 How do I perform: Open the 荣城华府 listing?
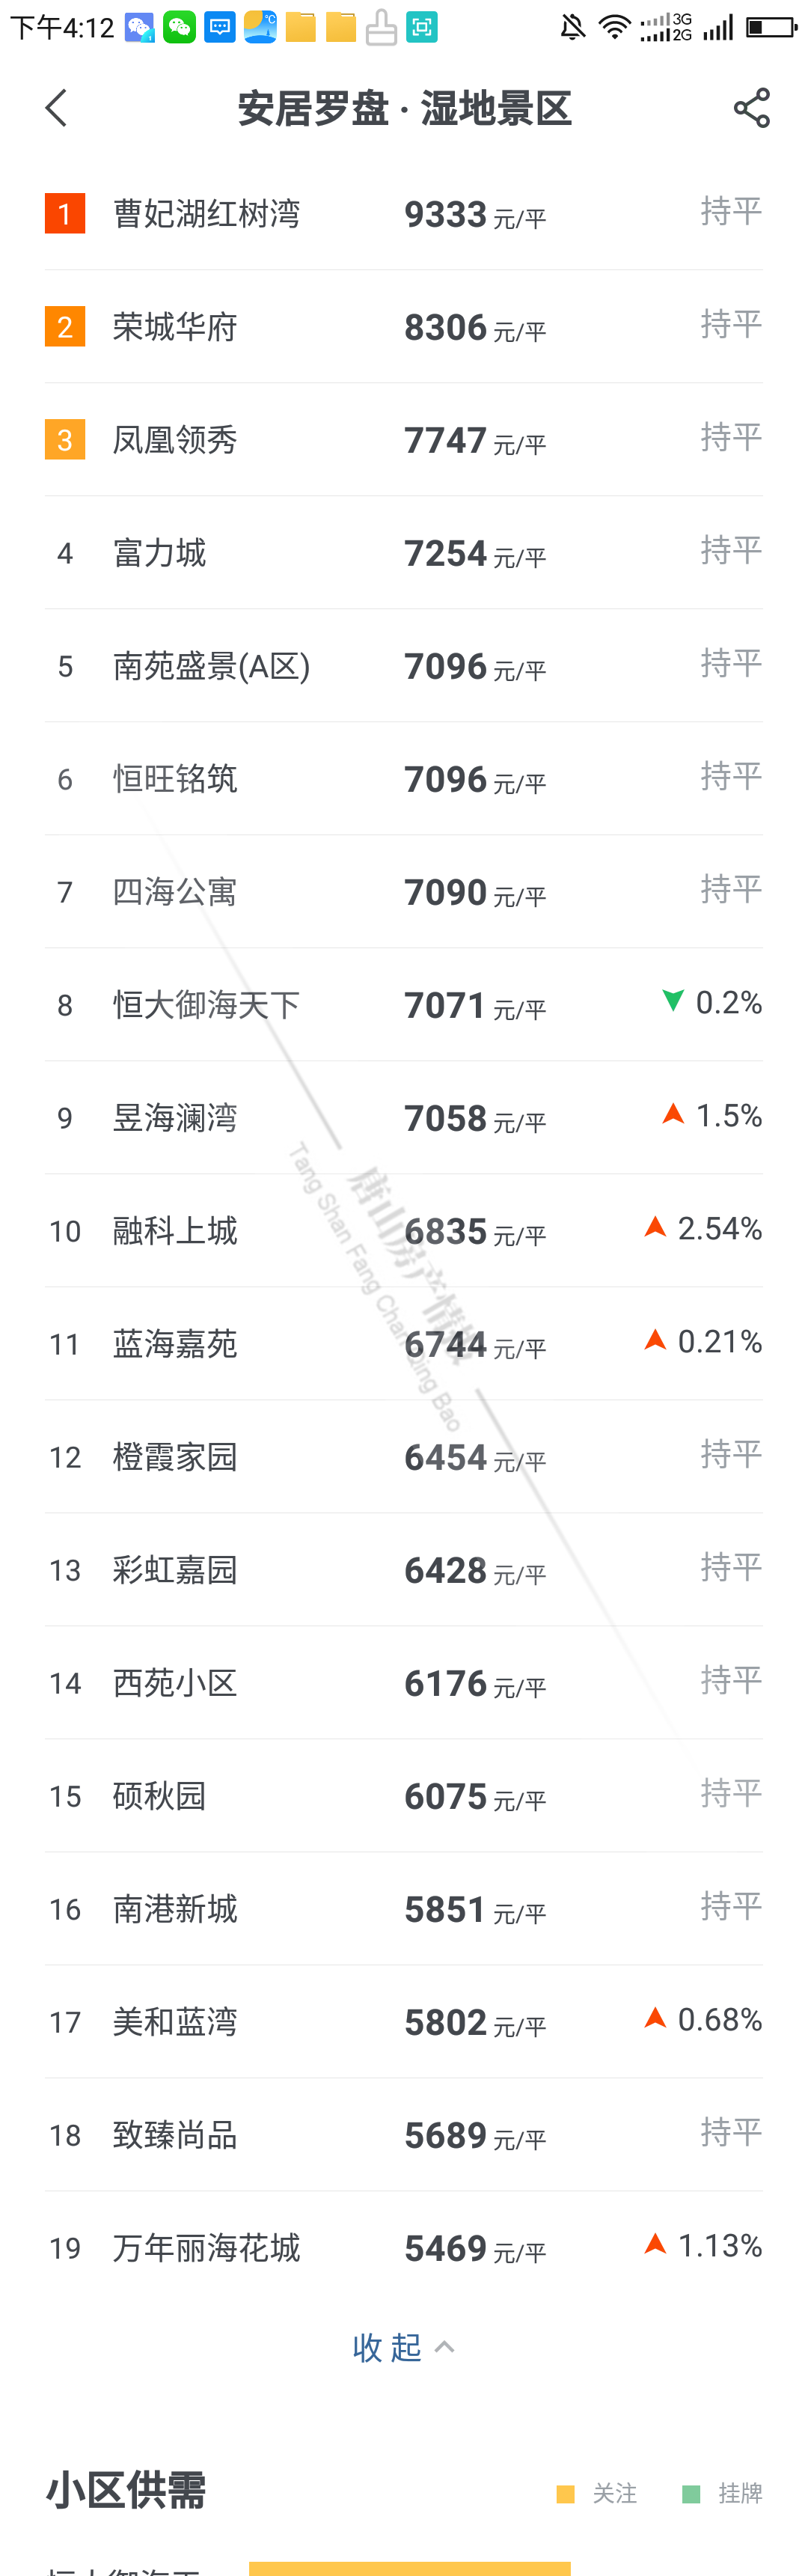coord(175,327)
